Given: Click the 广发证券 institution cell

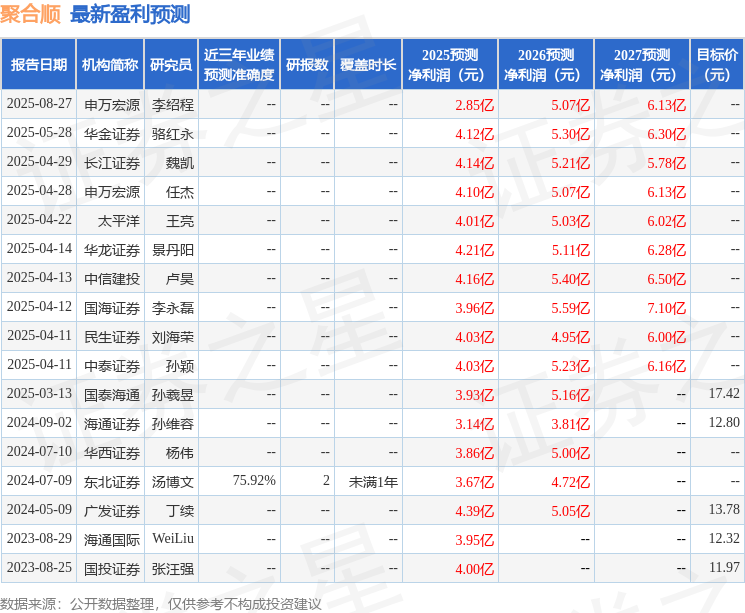Looking at the screenshot, I should 112,511.
